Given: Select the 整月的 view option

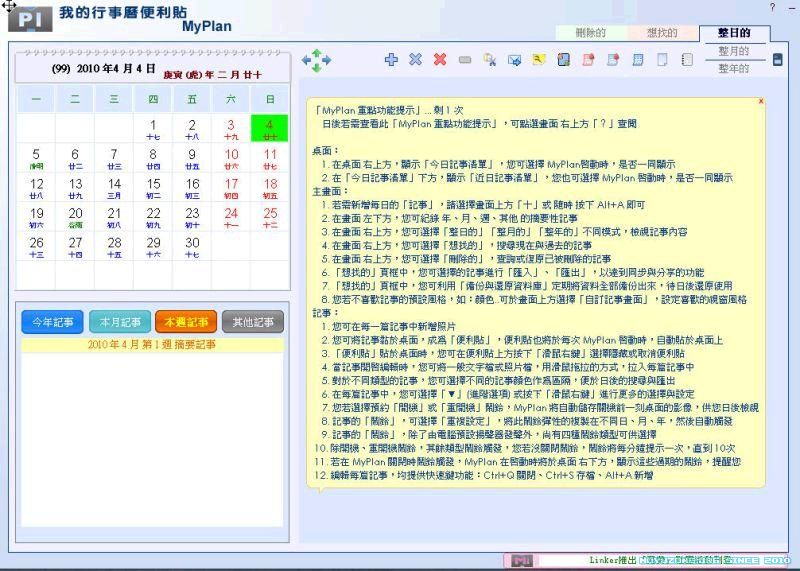Looking at the screenshot, I should click(x=734, y=51).
